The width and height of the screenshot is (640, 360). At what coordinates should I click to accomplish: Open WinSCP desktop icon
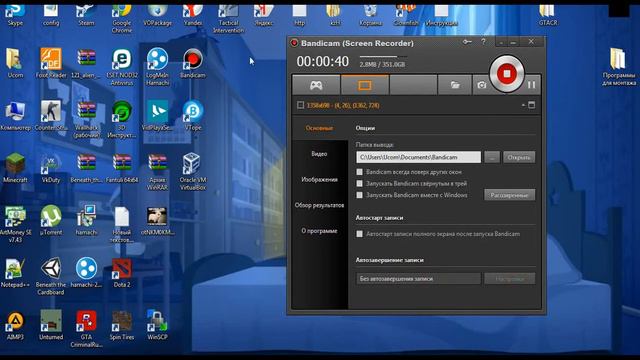(x=157, y=325)
